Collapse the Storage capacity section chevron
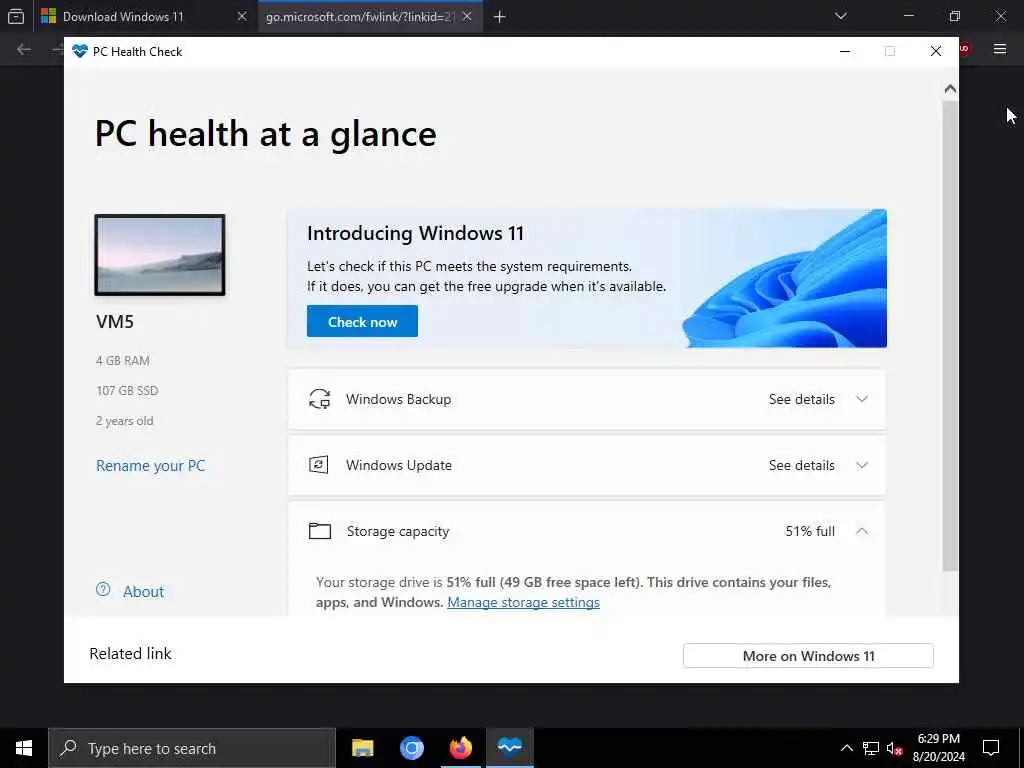 point(862,531)
